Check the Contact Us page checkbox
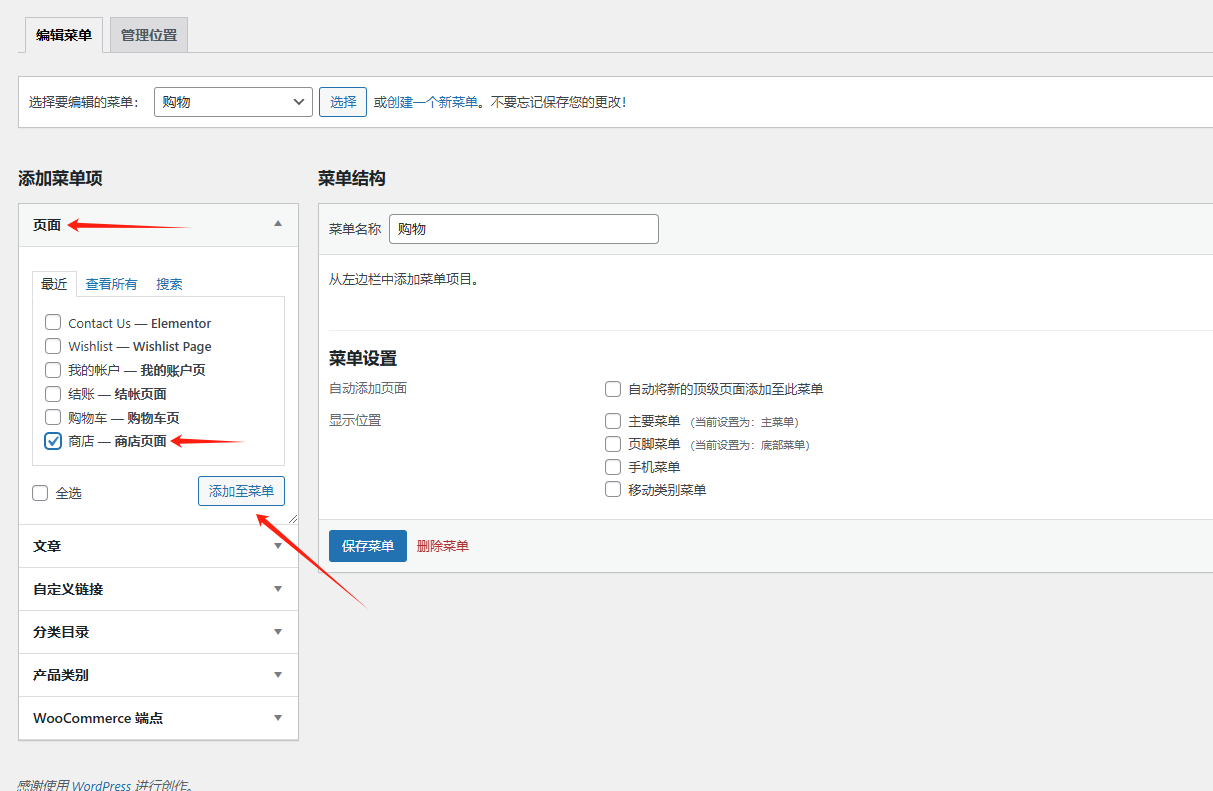This screenshot has width=1213, height=791. click(x=53, y=322)
